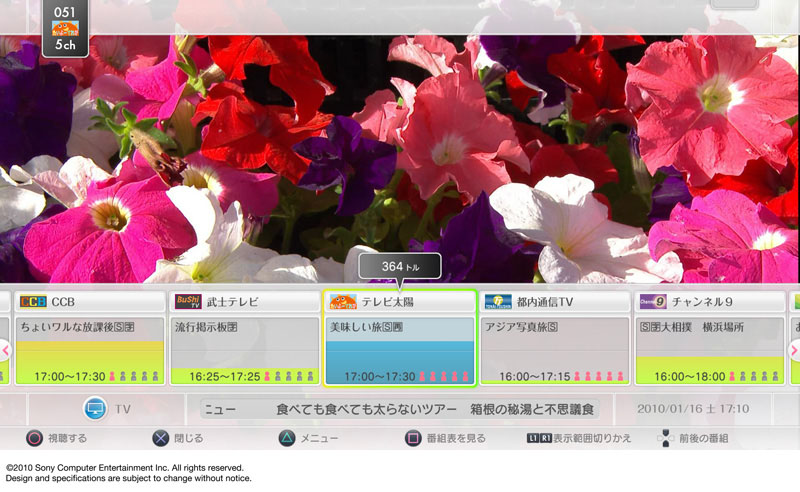Viewport: 800px width, 492px height.
Task: Click the d-pad 前後の番組 icon
Action: [x=665, y=438]
